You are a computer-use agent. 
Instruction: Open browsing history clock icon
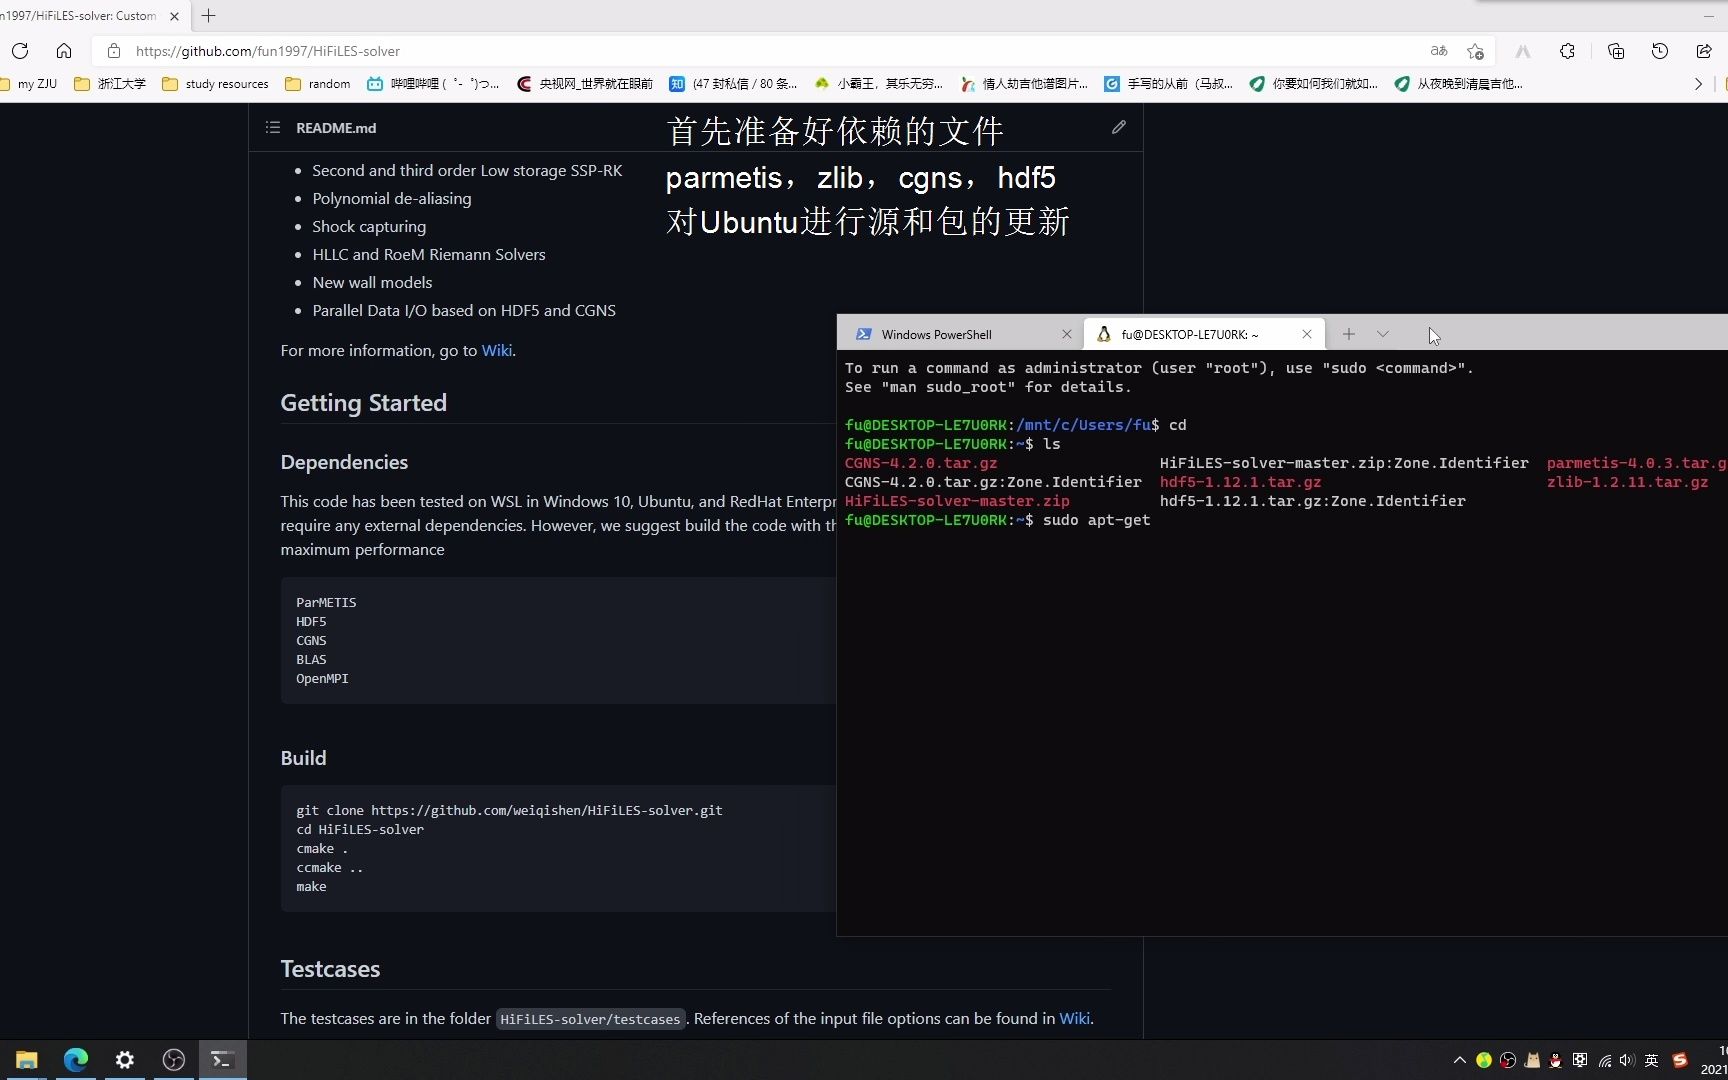click(x=1660, y=51)
